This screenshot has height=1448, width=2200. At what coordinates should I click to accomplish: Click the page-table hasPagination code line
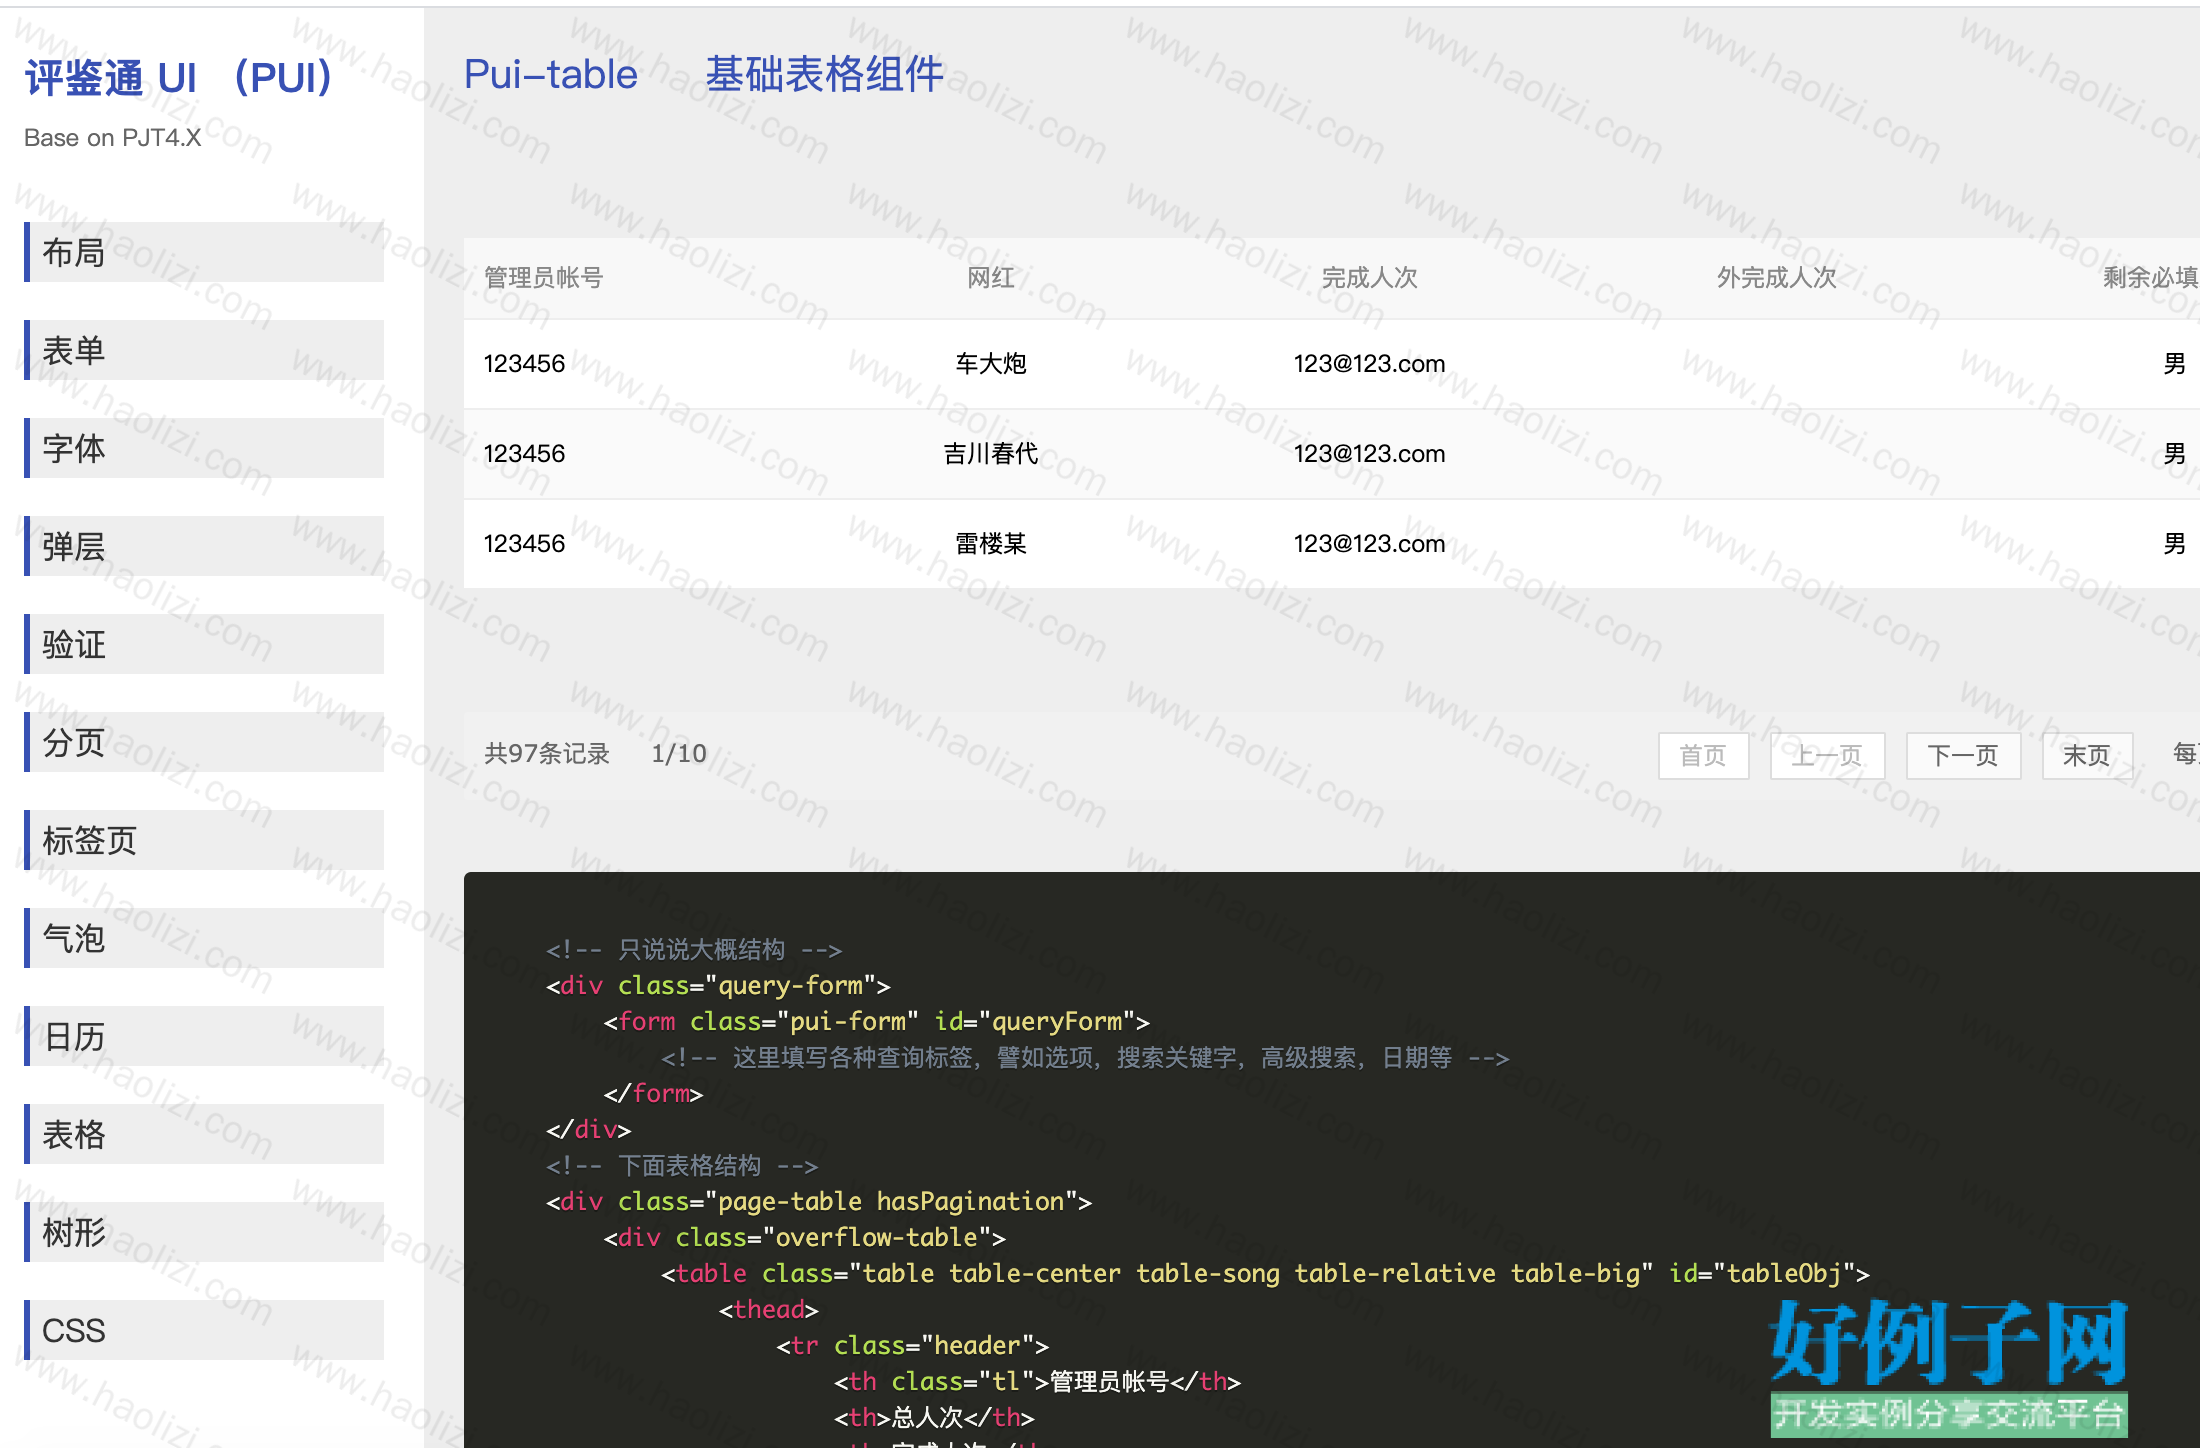click(819, 1201)
